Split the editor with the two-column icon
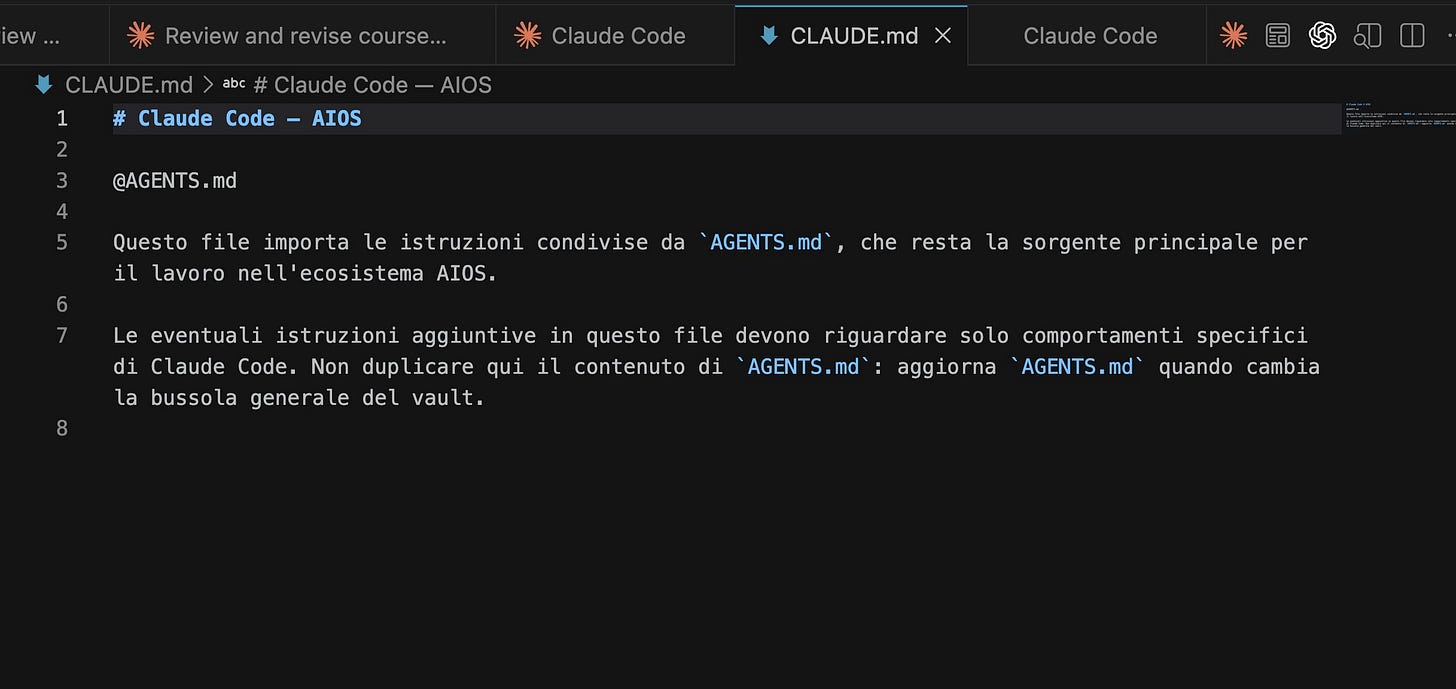The width and height of the screenshot is (1456, 689). tap(1412, 36)
